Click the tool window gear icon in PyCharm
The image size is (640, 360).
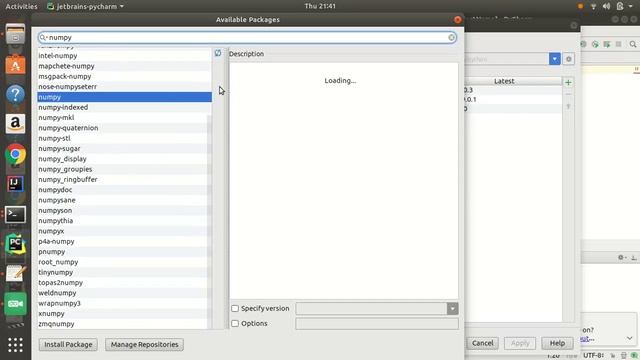tap(621, 258)
